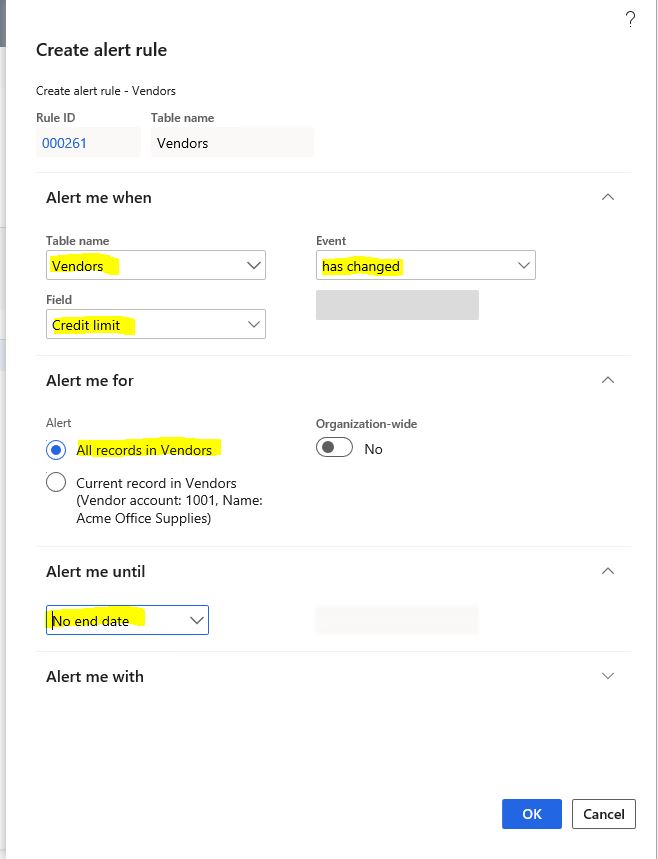Collapse the Alert me for section
This screenshot has width=658, height=859.
608,380
